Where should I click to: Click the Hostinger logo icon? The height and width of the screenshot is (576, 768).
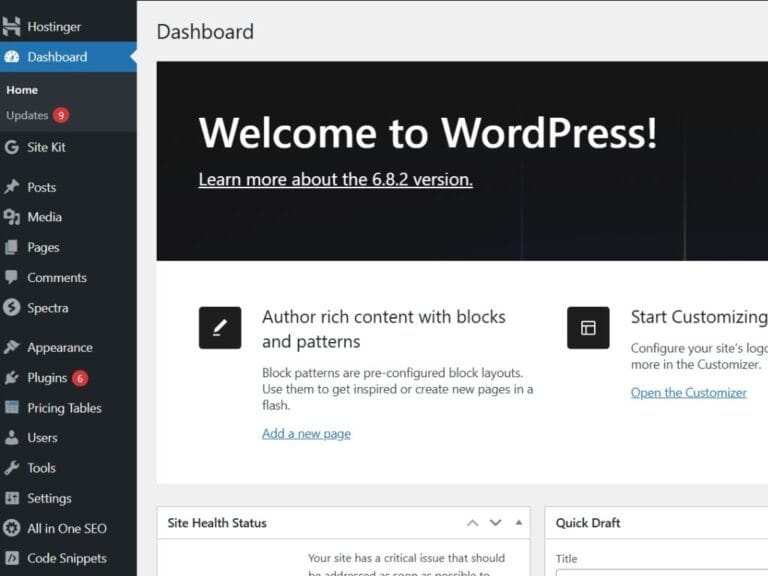[x=11, y=26]
